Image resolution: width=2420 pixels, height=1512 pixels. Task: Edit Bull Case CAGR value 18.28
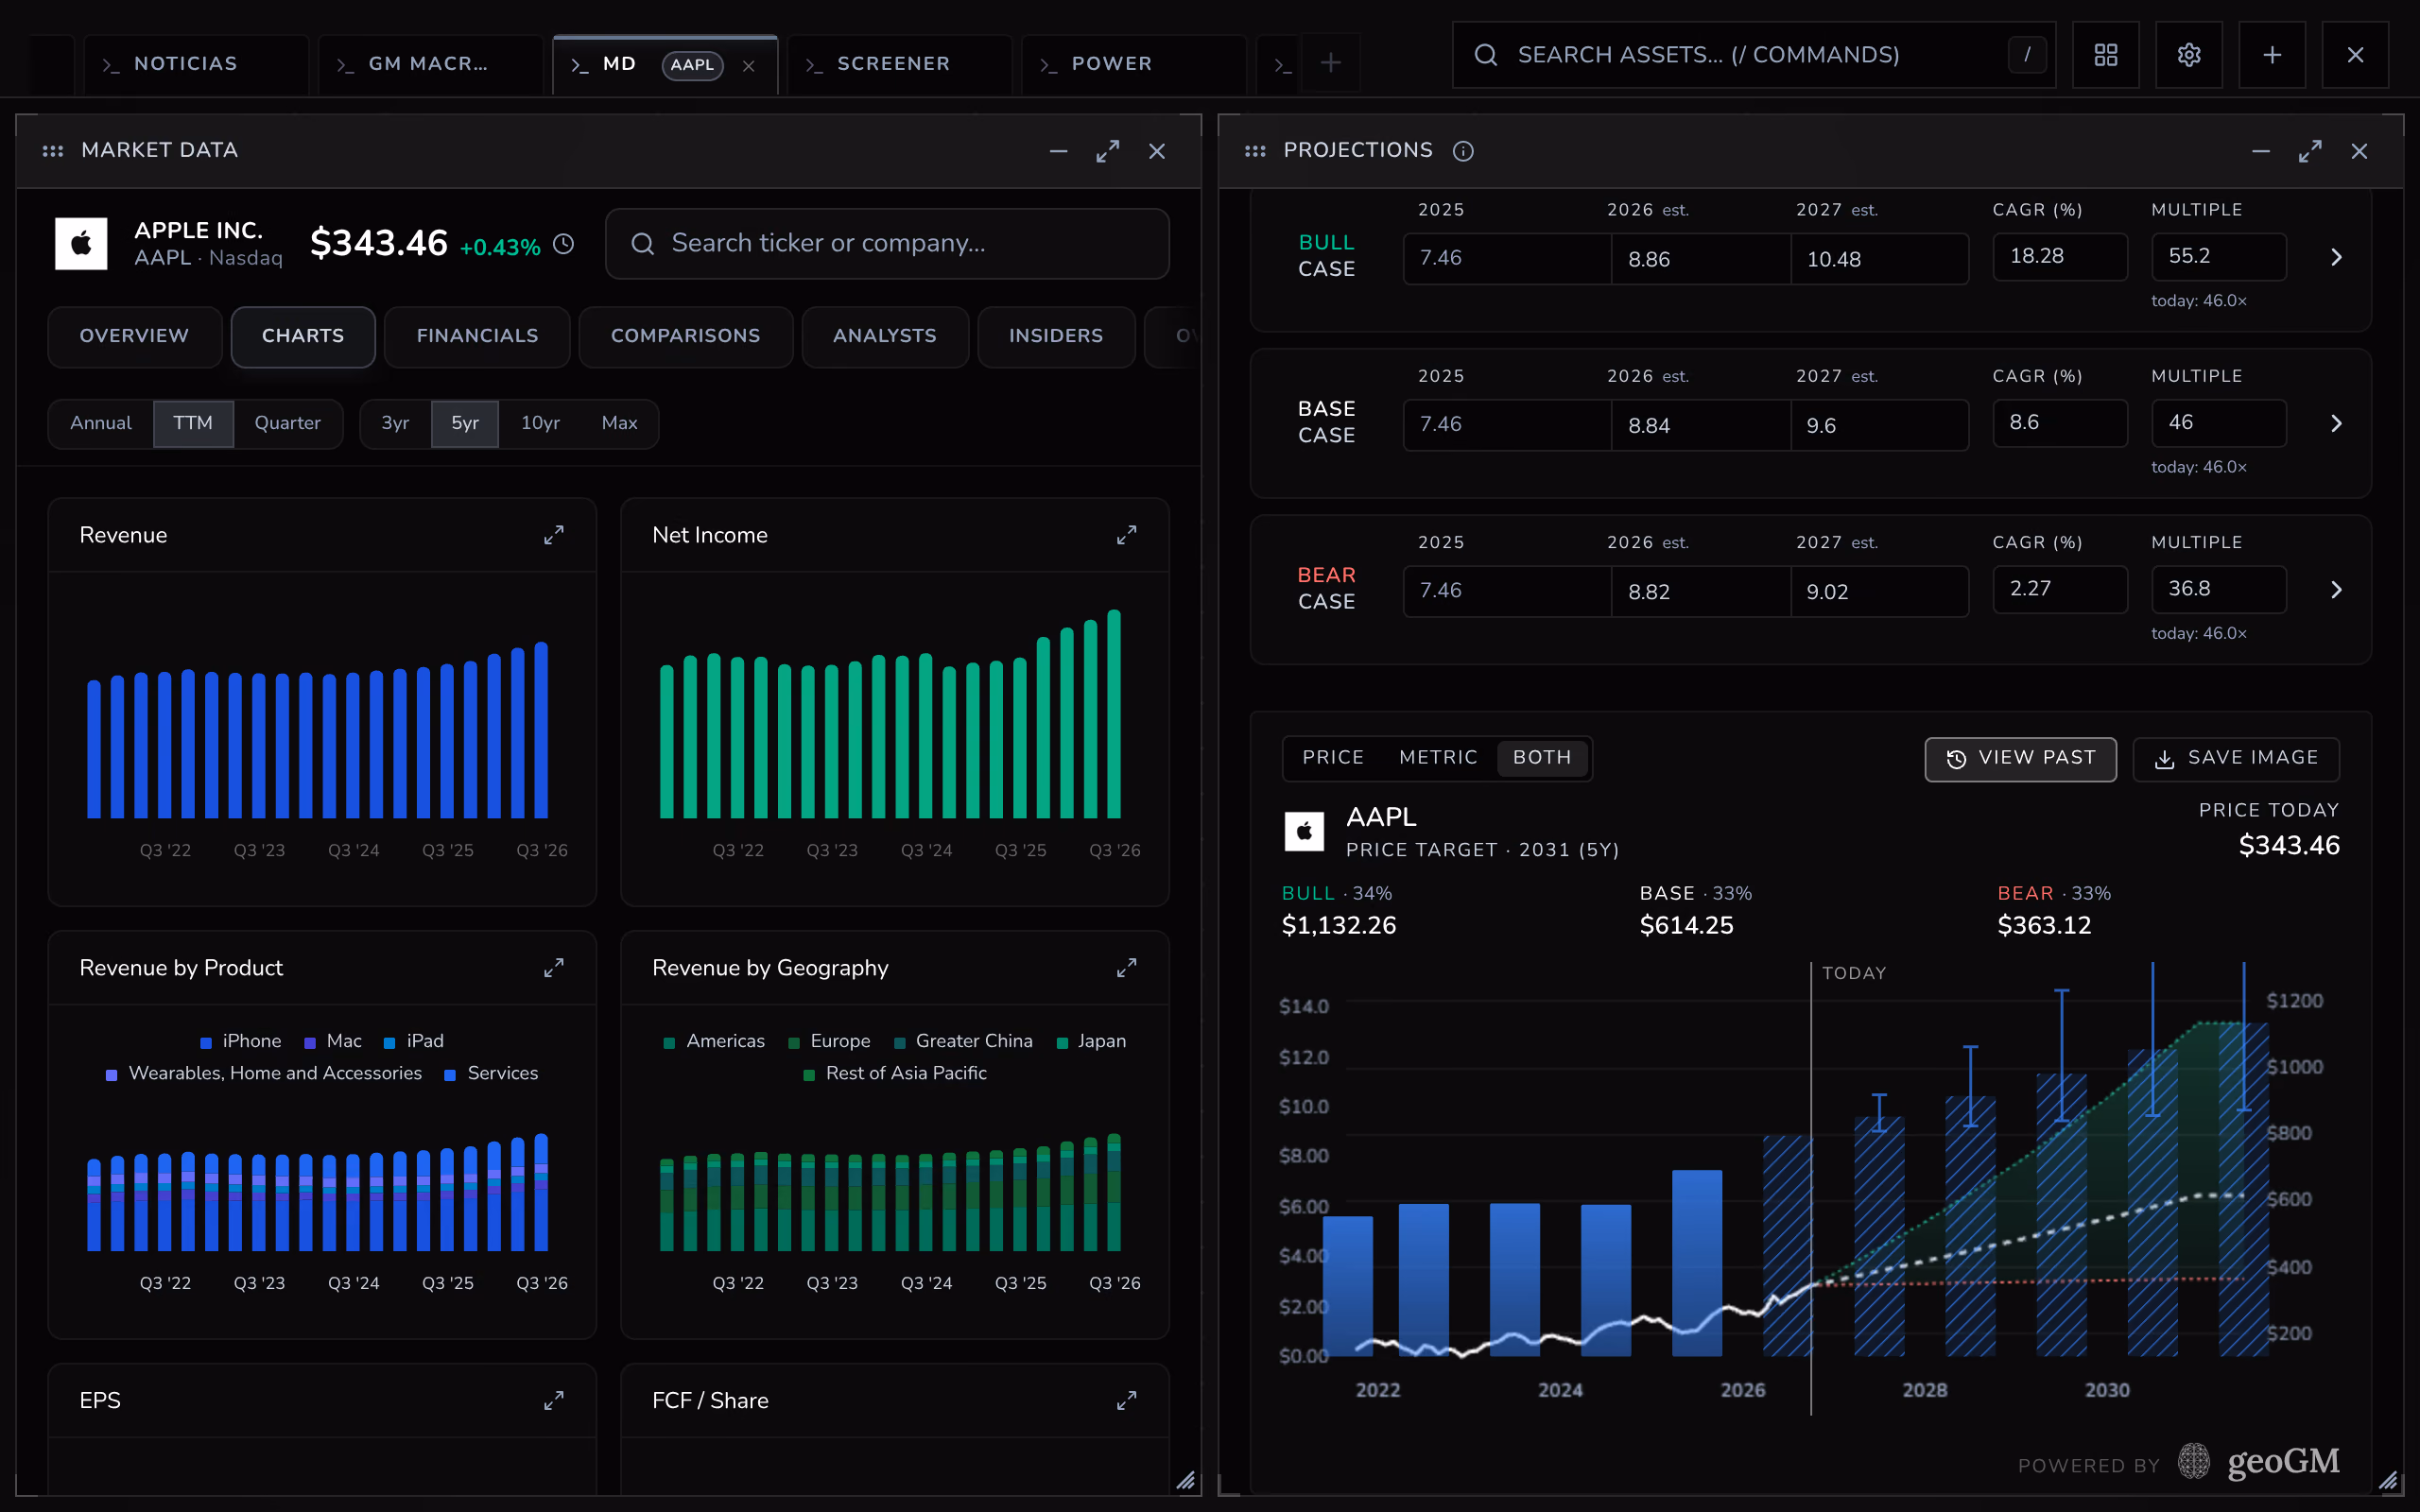(2060, 257)
